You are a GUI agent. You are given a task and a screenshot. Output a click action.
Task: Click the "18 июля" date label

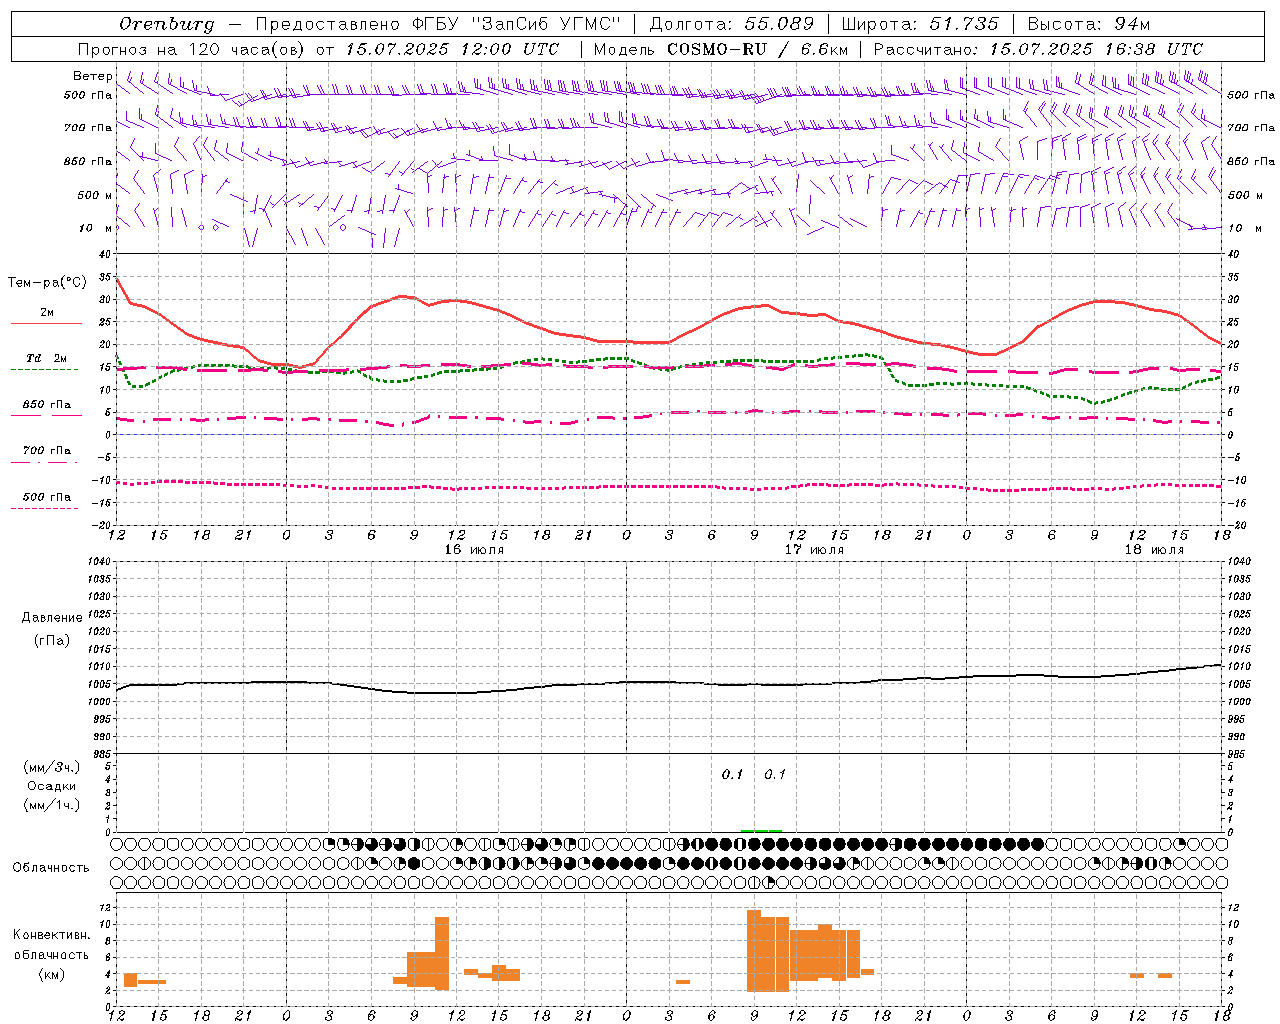[x=1154, y=550]
